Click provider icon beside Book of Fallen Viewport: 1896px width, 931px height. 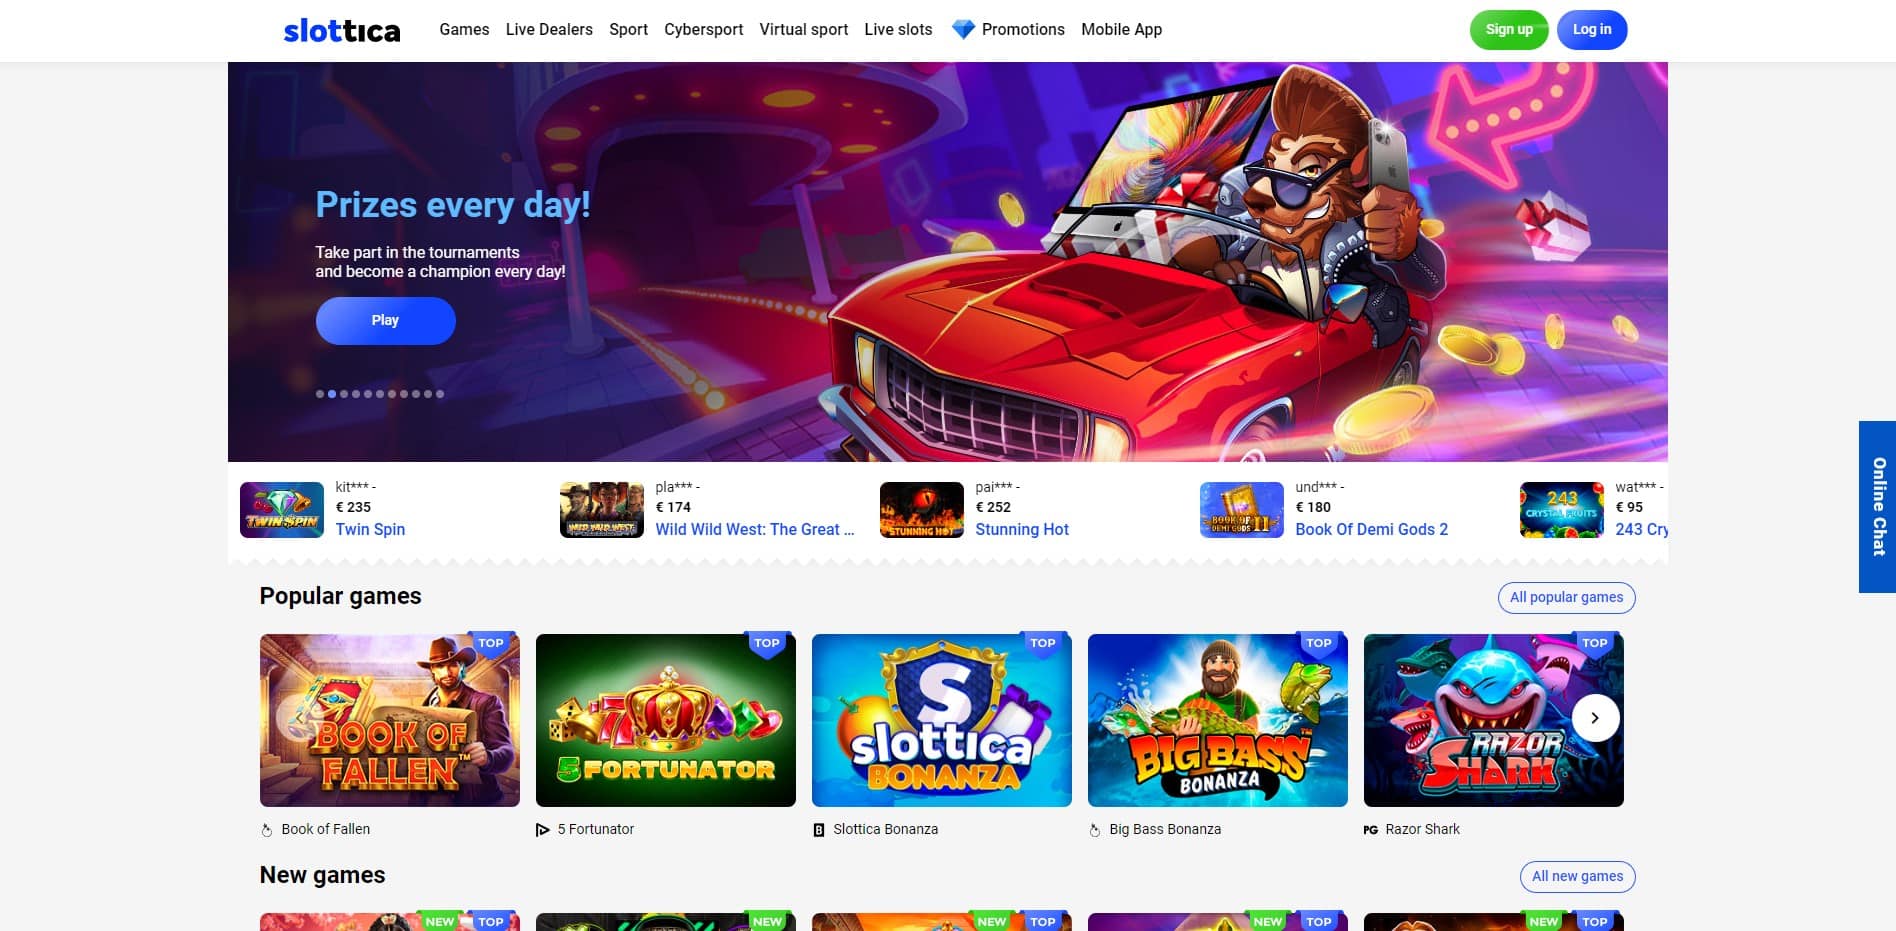[267, 830]
